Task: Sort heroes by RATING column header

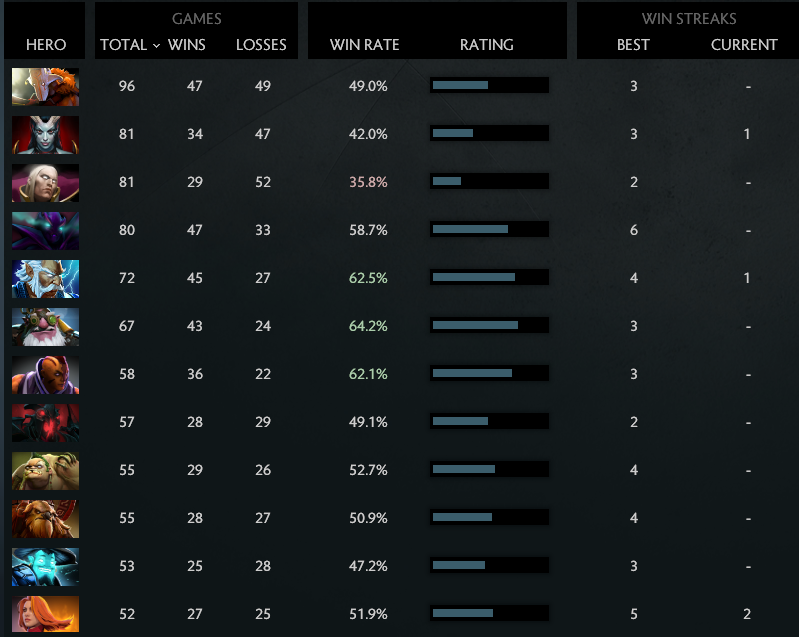Action: coord(487,45)
